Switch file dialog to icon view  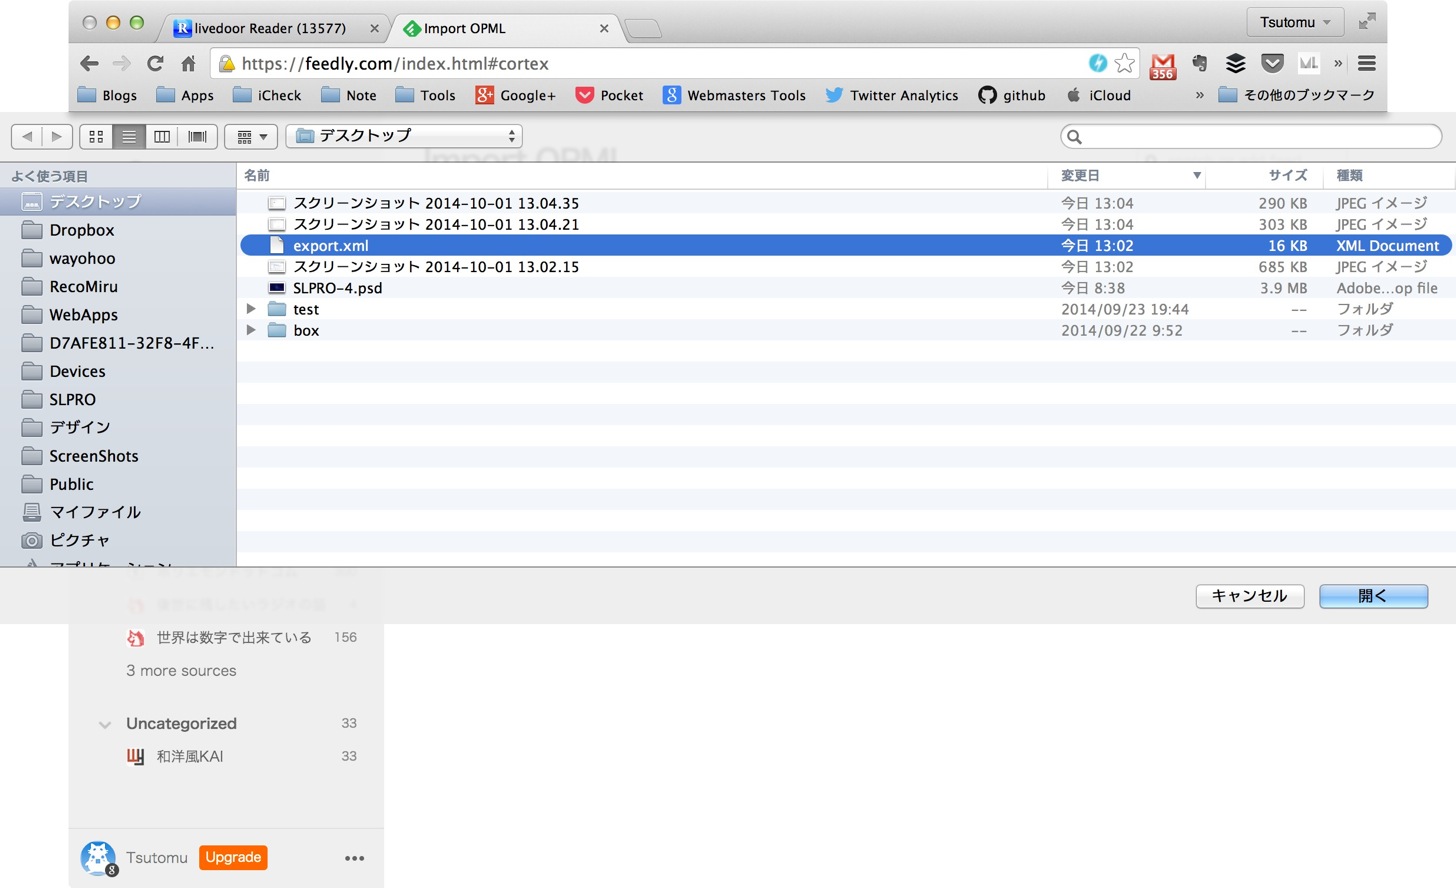point(96,136)
